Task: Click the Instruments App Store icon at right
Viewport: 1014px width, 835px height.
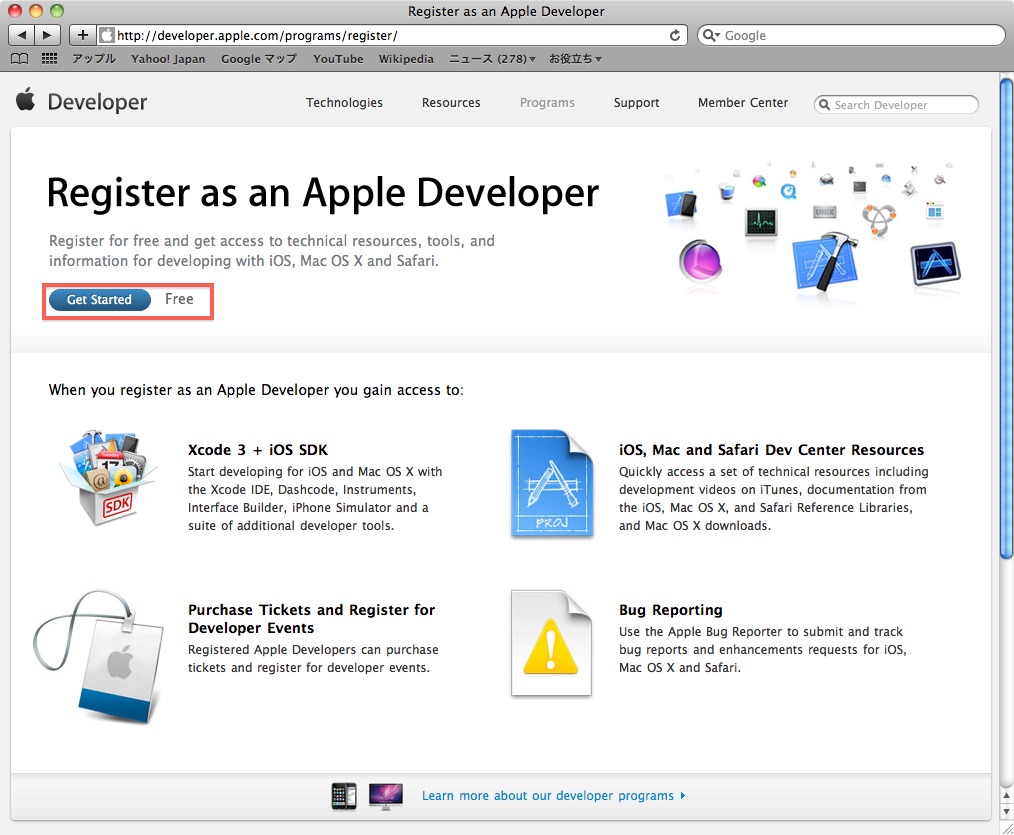Action: pyautogui.click(x=936, y=263)
